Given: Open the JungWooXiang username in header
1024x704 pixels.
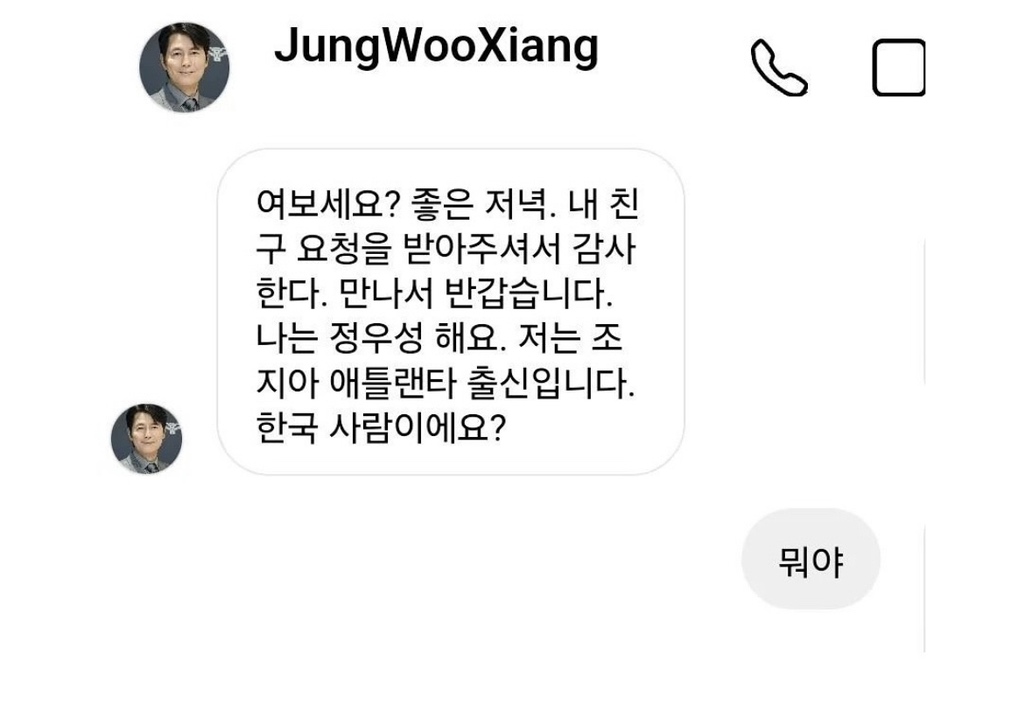Looking at the screenshot, I should [x=436, y=46].
